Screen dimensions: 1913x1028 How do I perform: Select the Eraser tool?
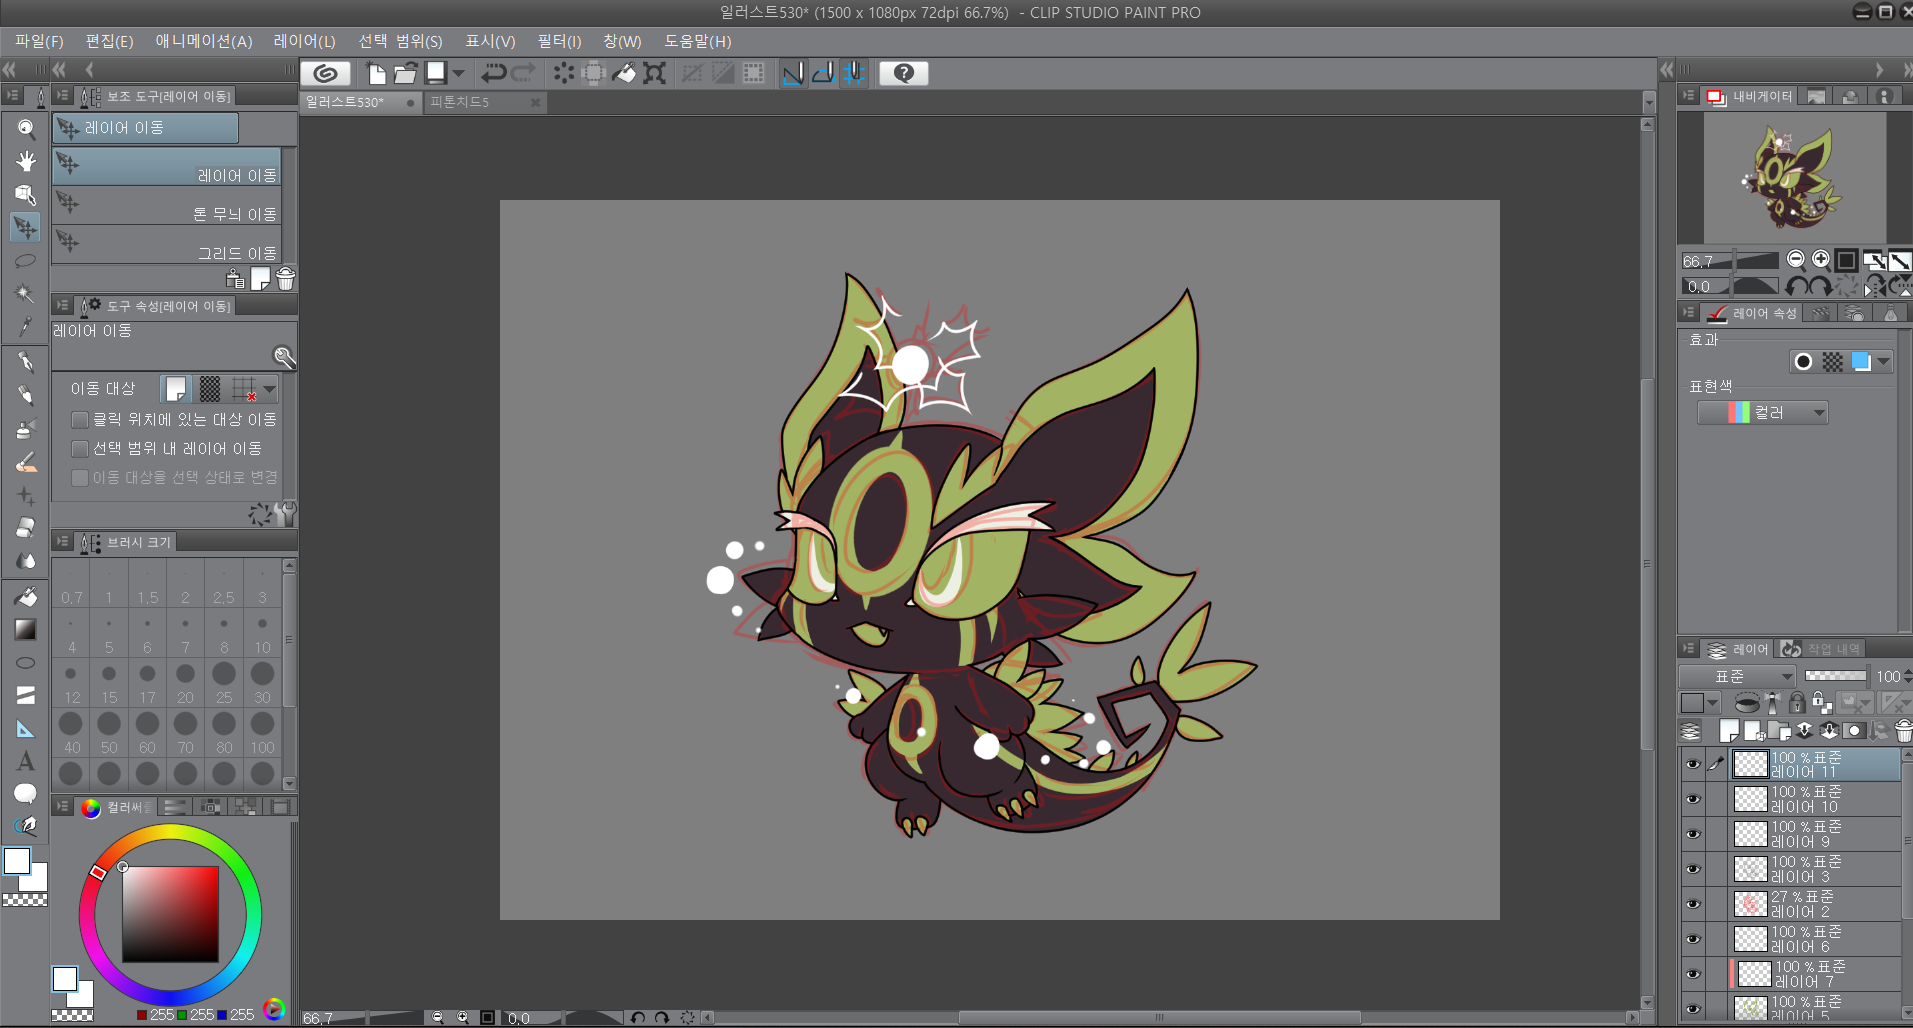[26, 527]
